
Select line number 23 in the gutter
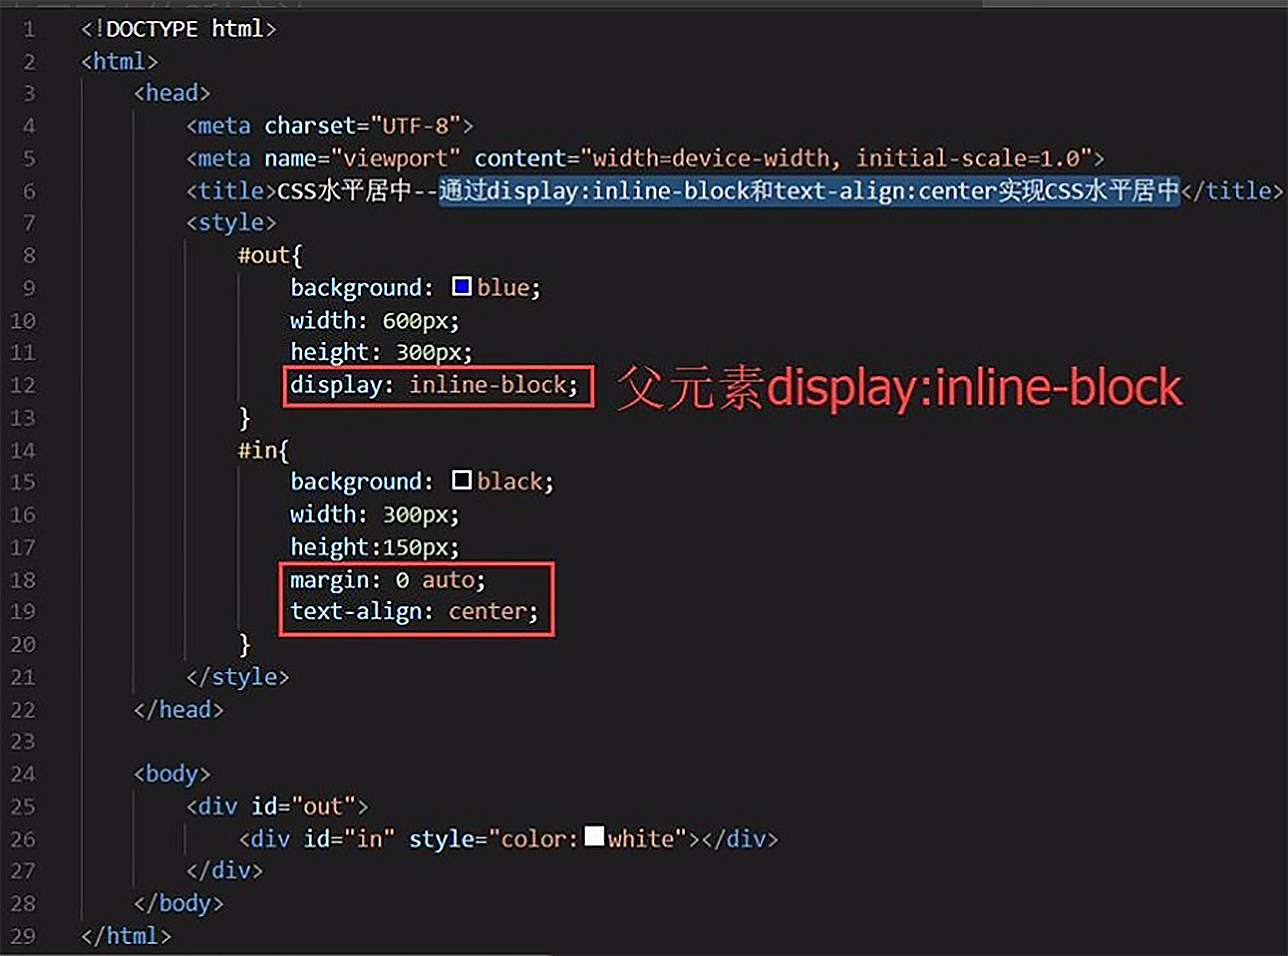(23, 741)
